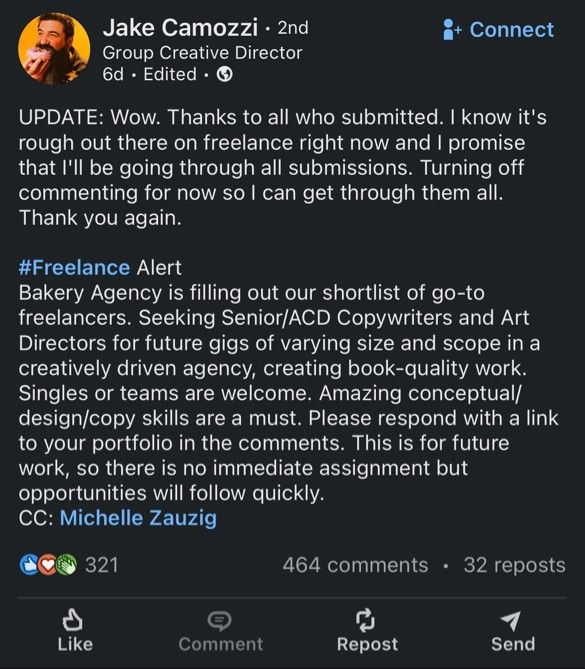Click the green clapping reaction emoji
Screen dimensions: 585x669
click(66, 565)
